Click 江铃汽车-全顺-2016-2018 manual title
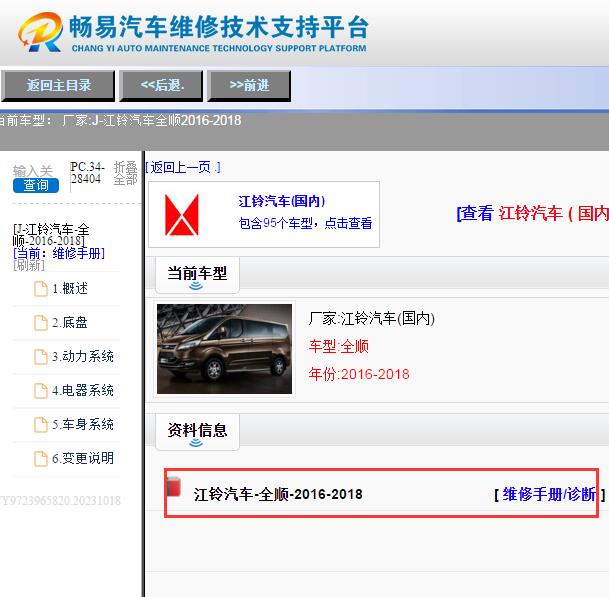Viewport: 609px width, 597px height. 278,494
